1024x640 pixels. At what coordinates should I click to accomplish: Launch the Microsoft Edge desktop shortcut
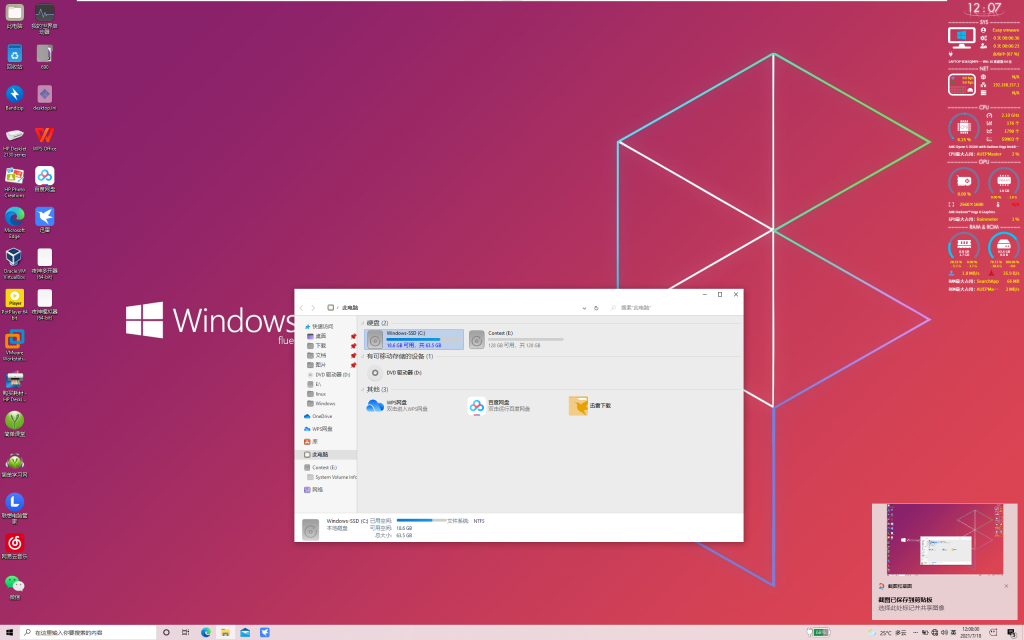(14, 222)
